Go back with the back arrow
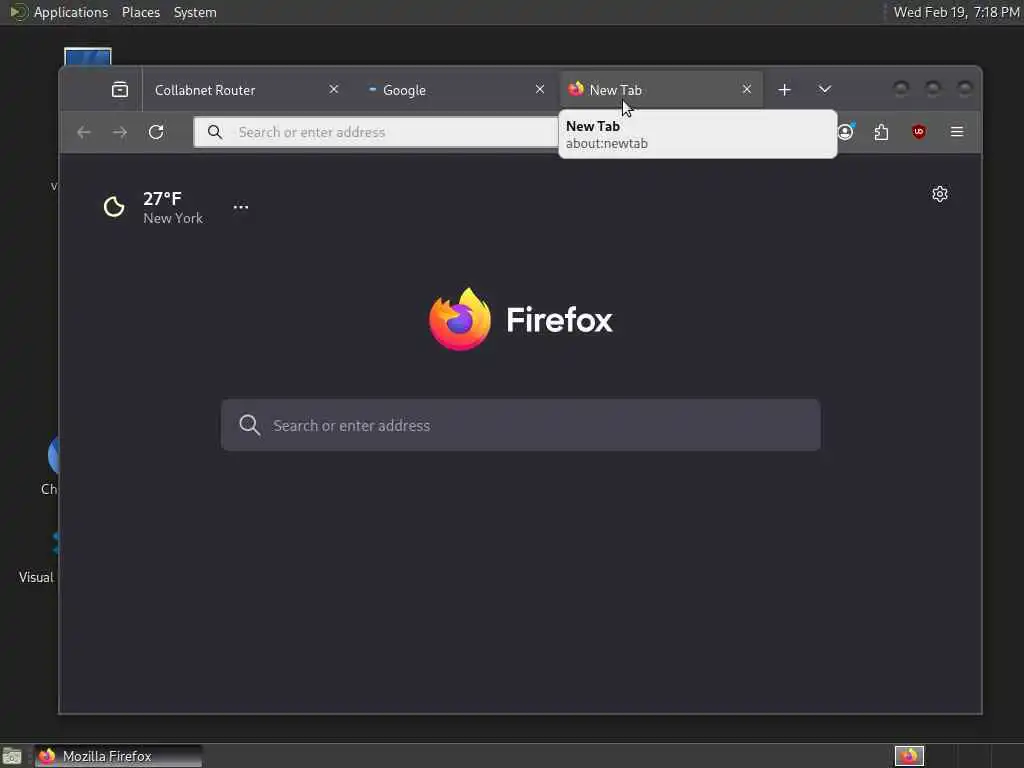 coord(84,133)
